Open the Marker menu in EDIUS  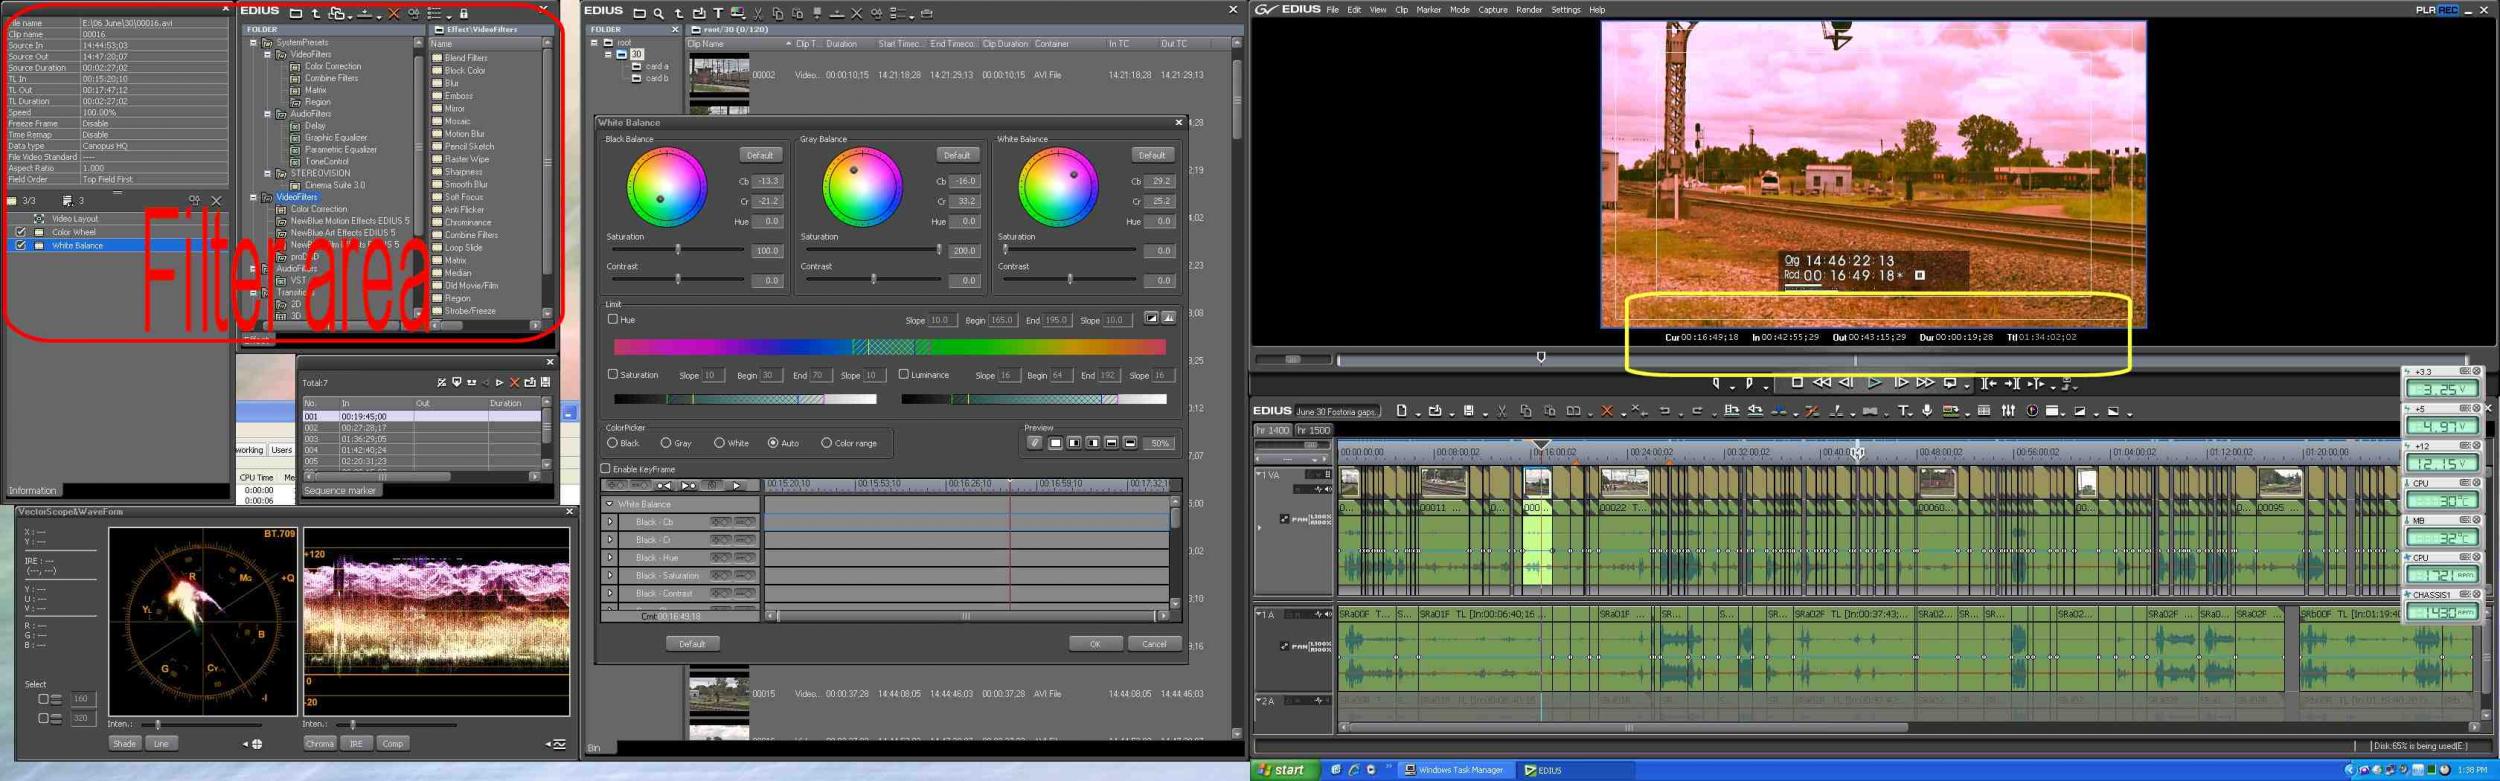1428,10
